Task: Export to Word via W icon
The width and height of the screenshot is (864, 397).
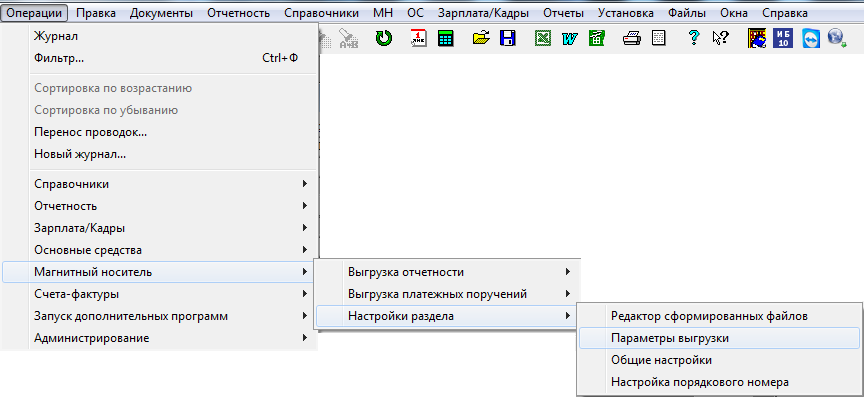Action: (570, 38)
